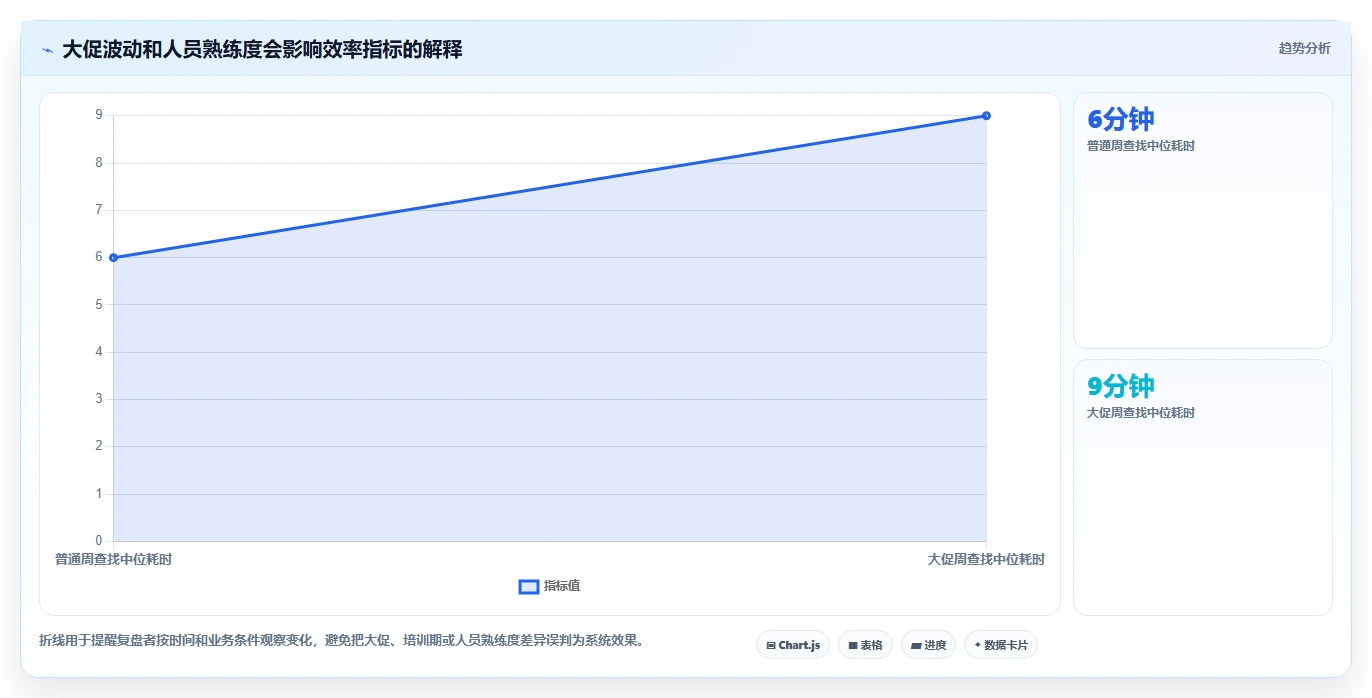Click the lightning icon beside the title

(x=47, y=50)
